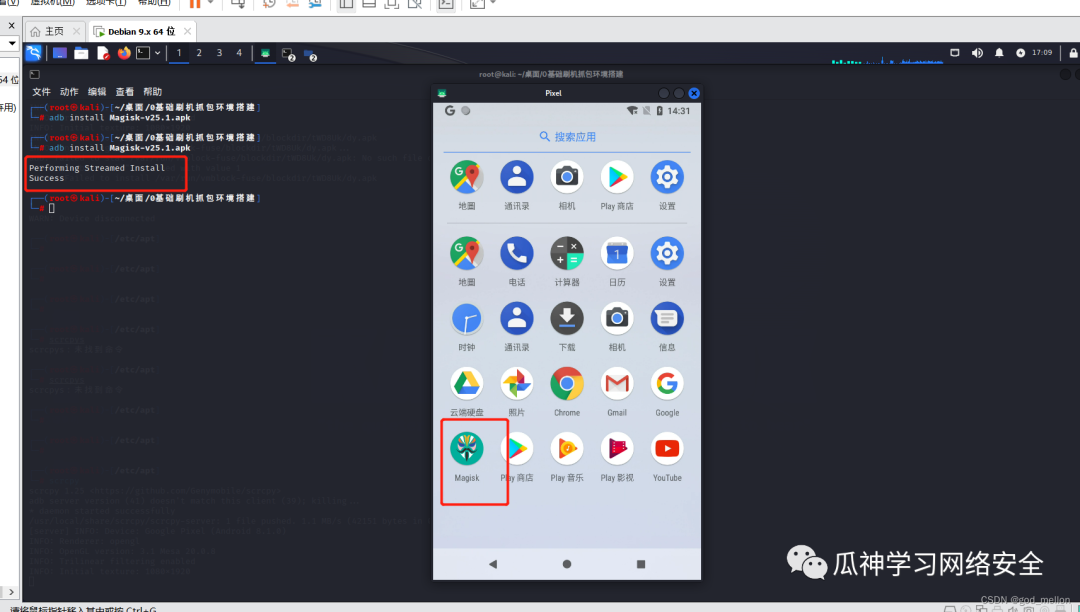Tap the Android home navigation button
Screen dimensions: 1080x612
click(567, 564)
